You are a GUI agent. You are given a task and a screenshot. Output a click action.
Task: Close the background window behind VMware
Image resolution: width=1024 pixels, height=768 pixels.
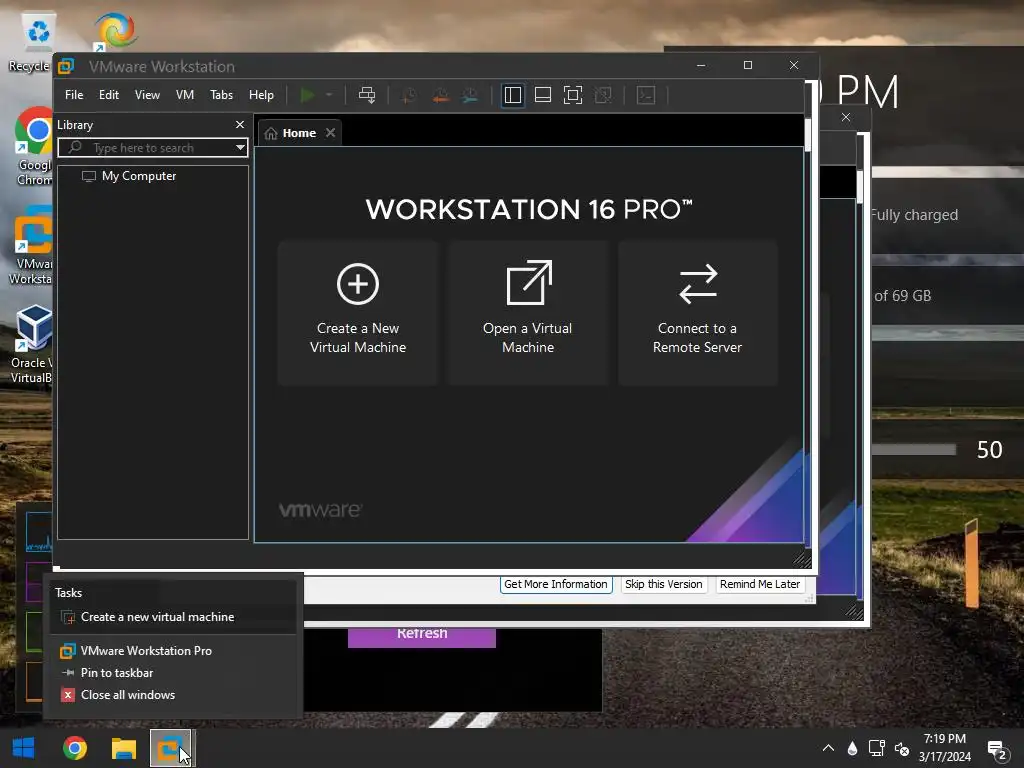pyautogui.click(x=846, y=118)
